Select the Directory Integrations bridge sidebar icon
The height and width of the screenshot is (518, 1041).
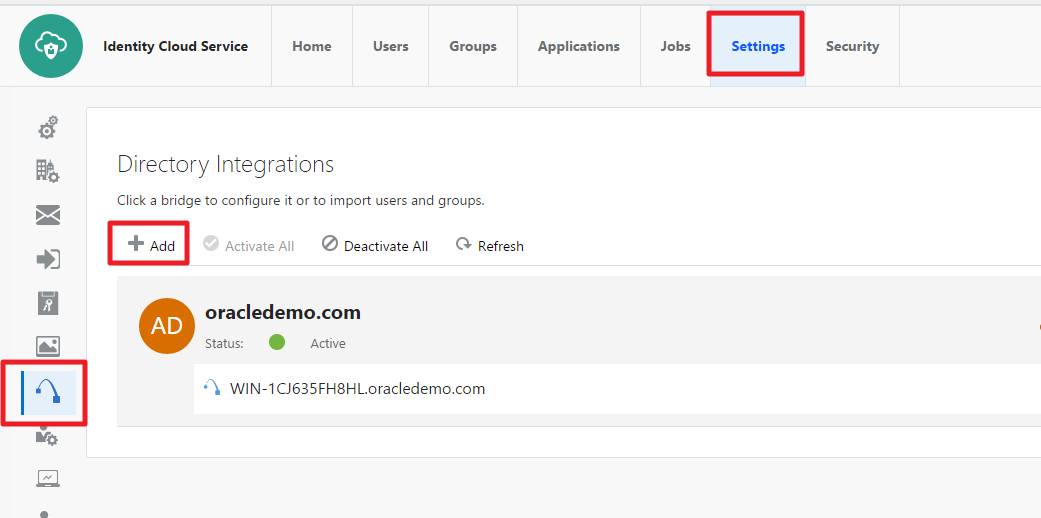click(48, 392)
